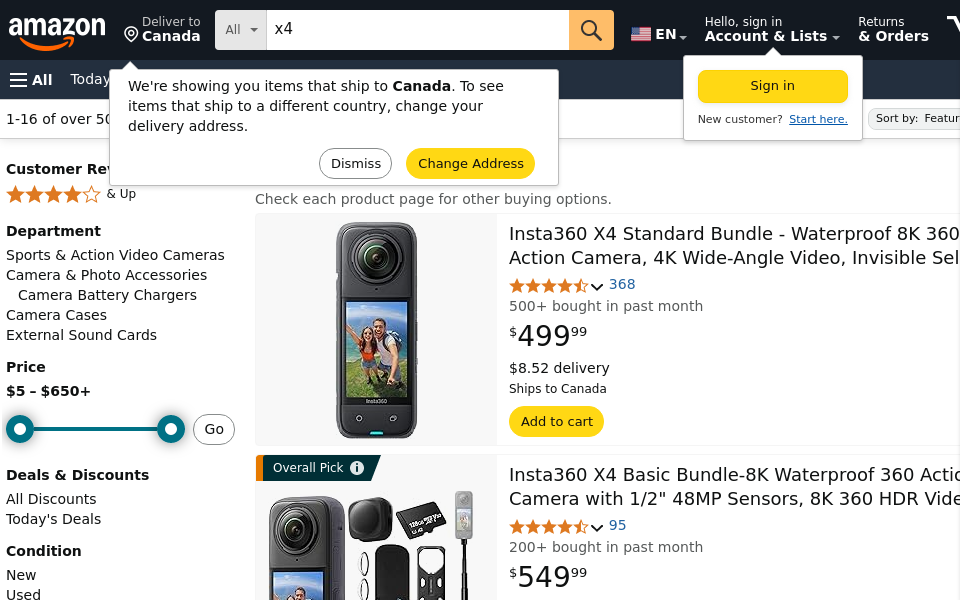Image resolution: width=960 pixels, height=600 pixels.
Task: Select Today's Deals in the navigation bar
Action: click(89, 79)
